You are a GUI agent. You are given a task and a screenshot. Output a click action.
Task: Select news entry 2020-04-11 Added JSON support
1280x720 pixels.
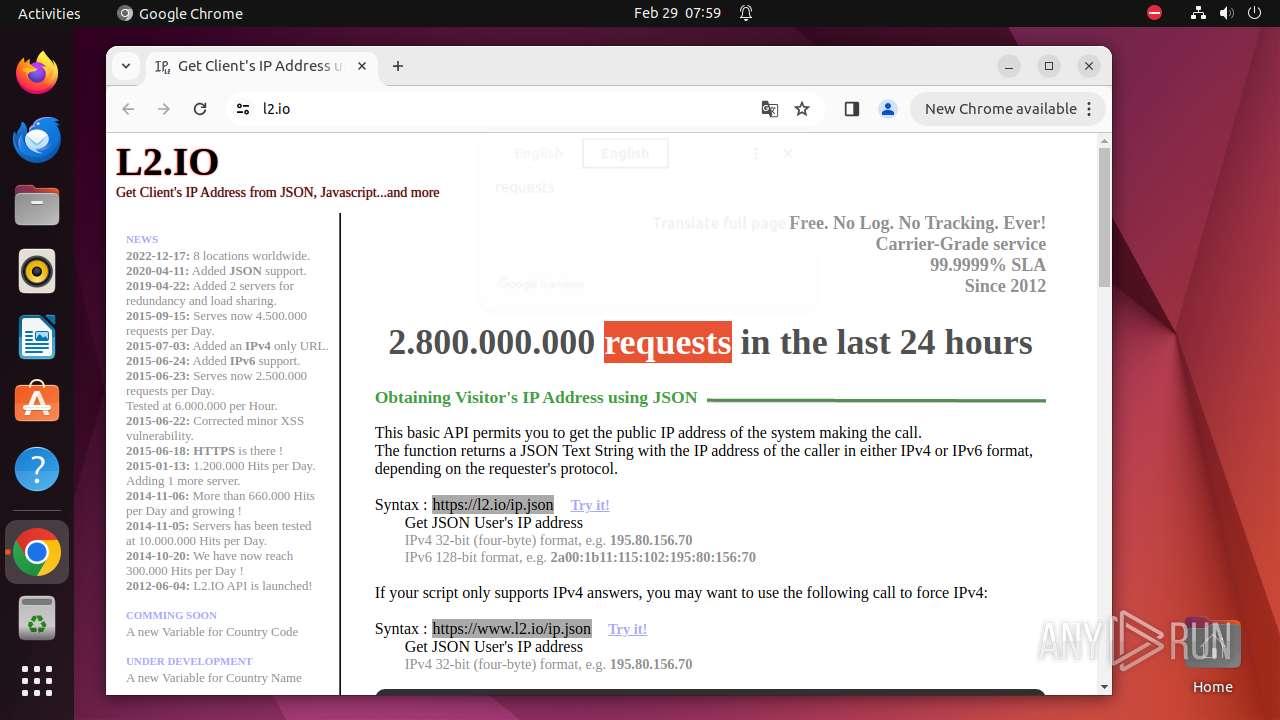coord(216,271)
